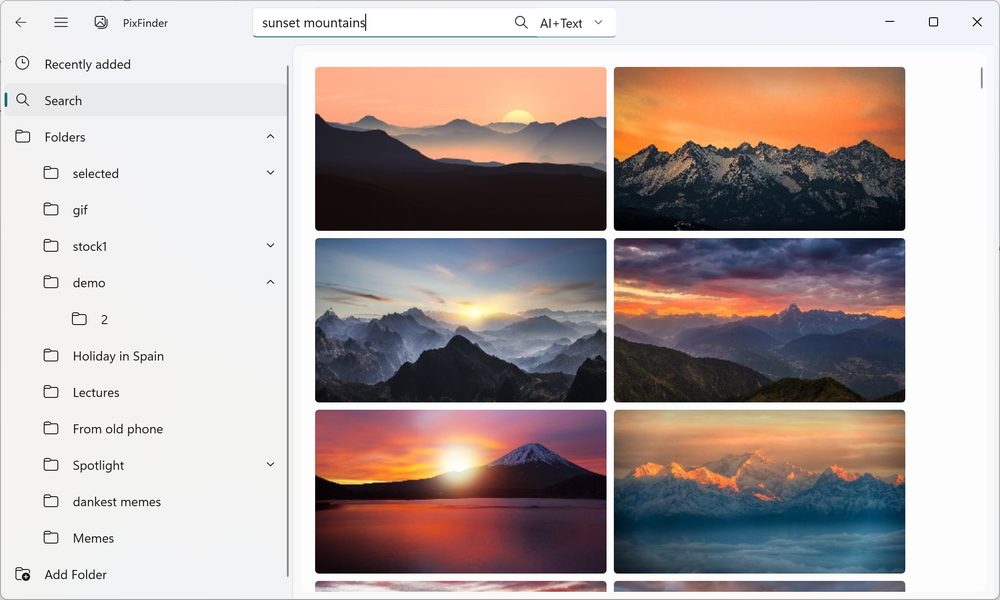Click the Folders header item
Screen dimensions: 1000x600
(x=145, y=136)
